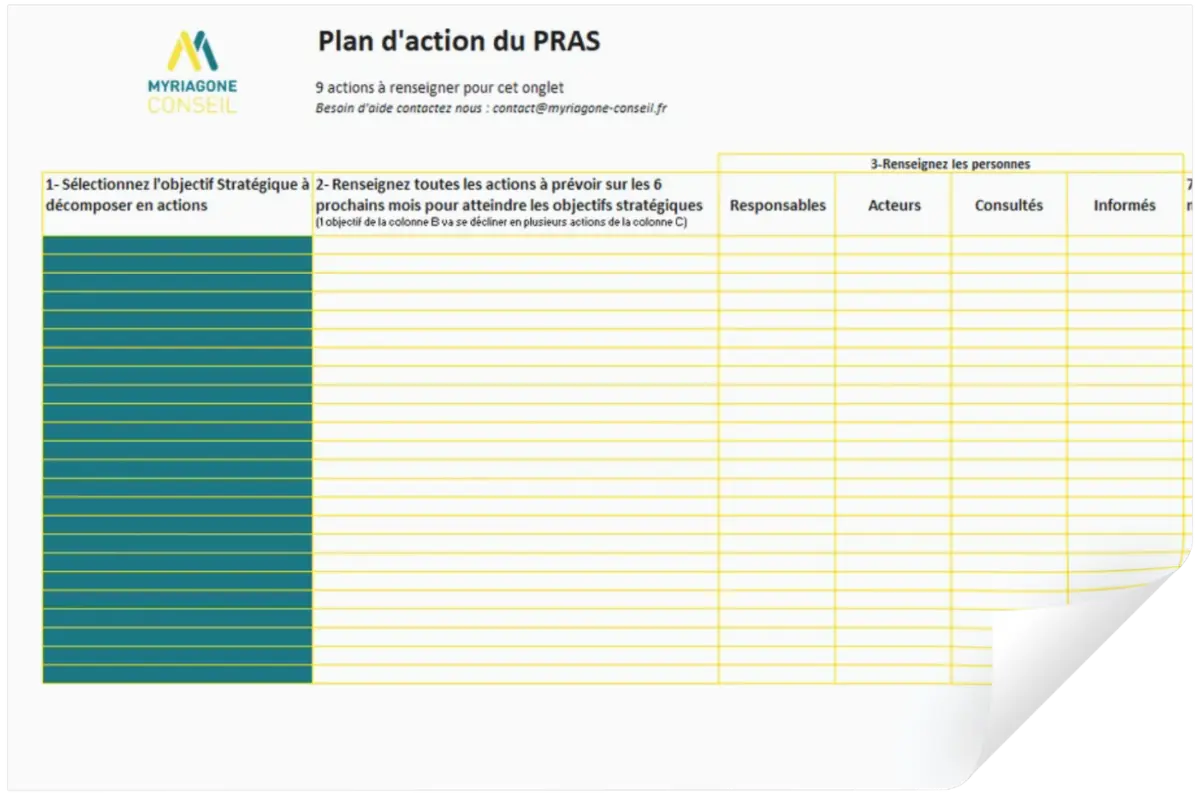The height and width of the screenshot is (800, 1200).
Task: Click the first empty cell under Acteurs
Action: pos(893,245)
